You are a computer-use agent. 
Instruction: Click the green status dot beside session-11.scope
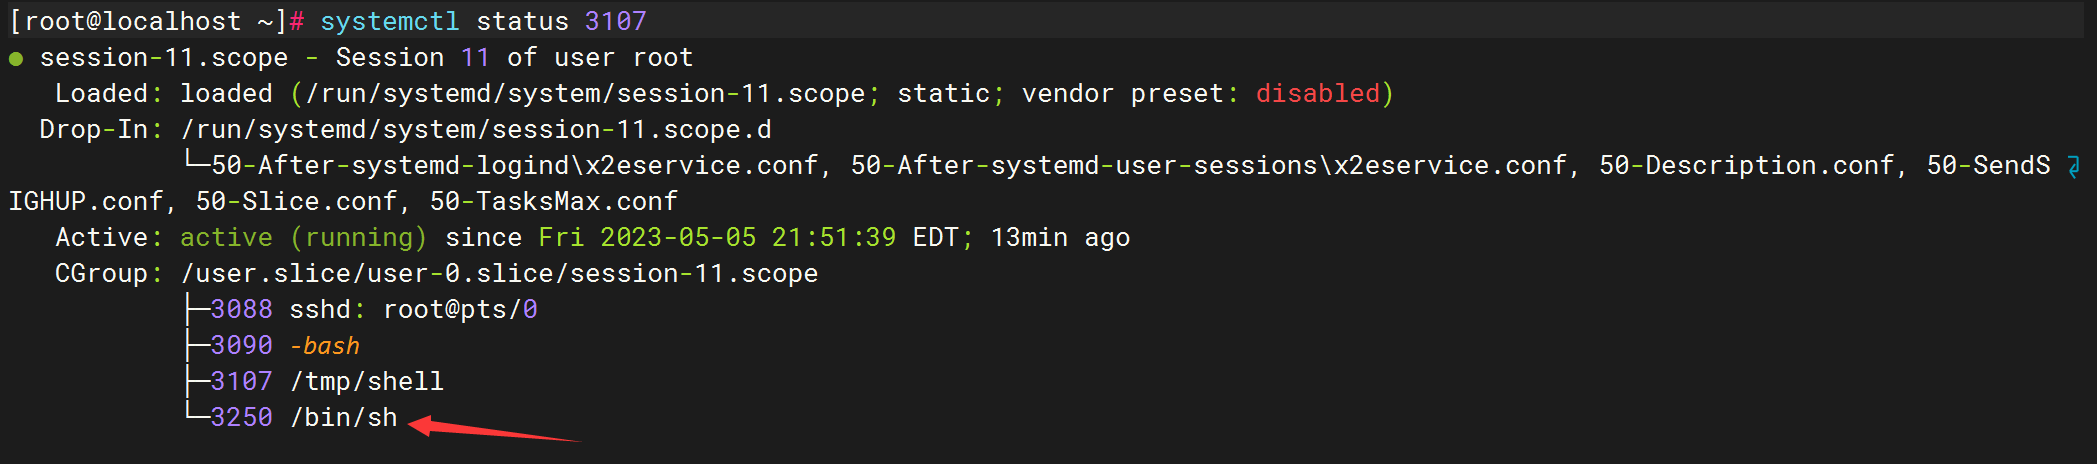pos(16,58)
